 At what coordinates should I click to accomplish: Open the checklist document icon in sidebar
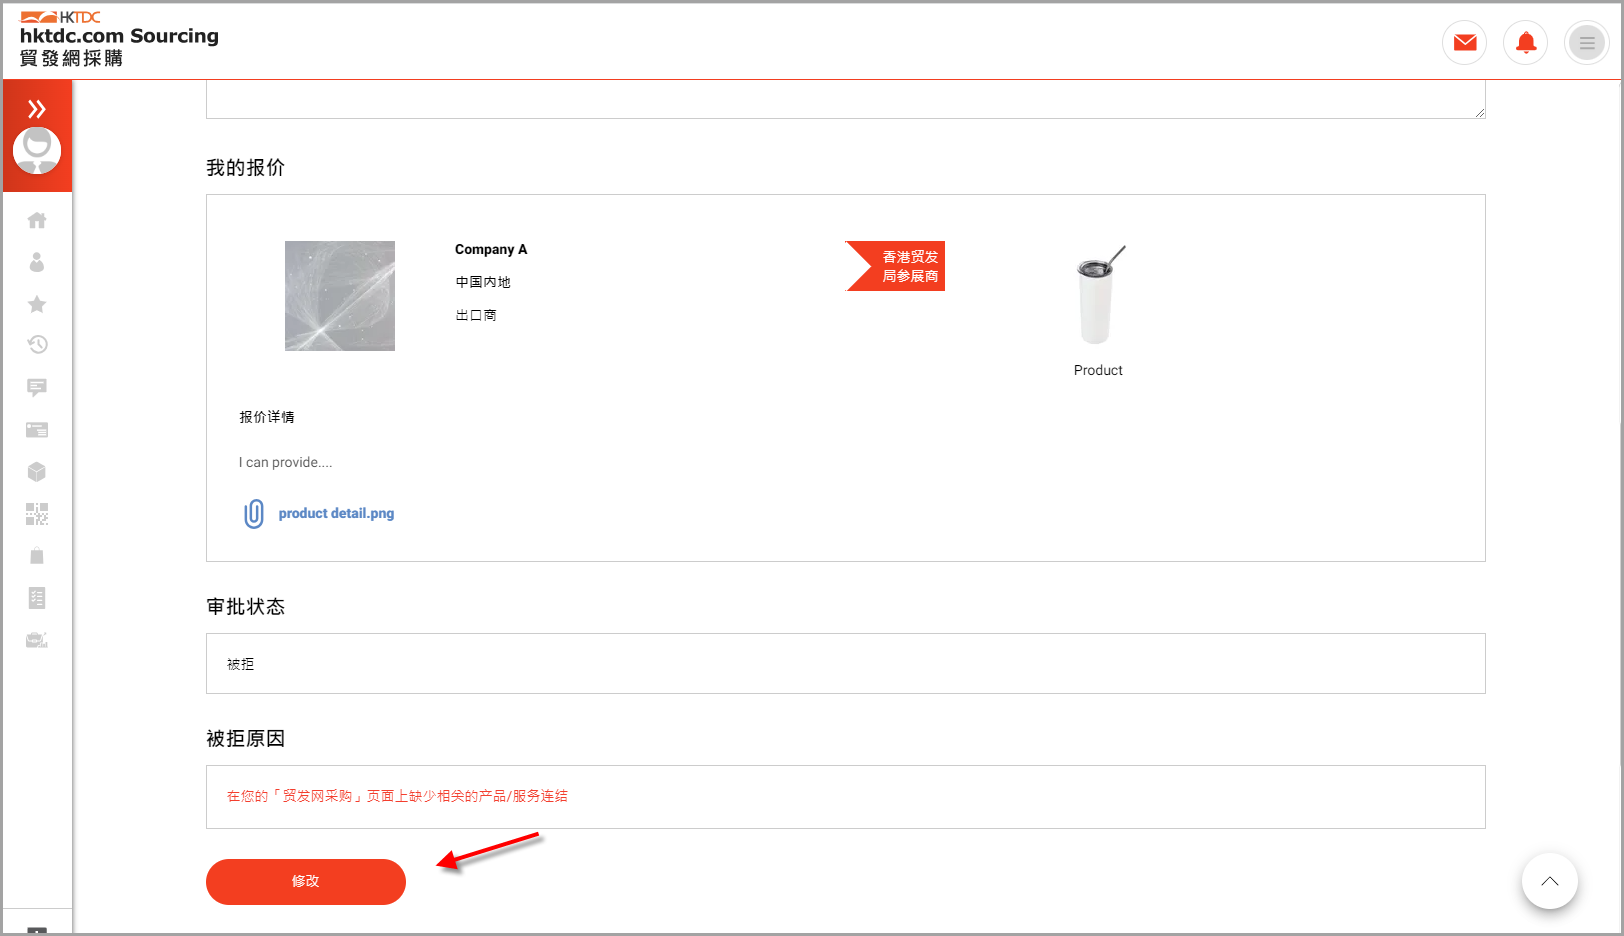click(x=37, y=598)
